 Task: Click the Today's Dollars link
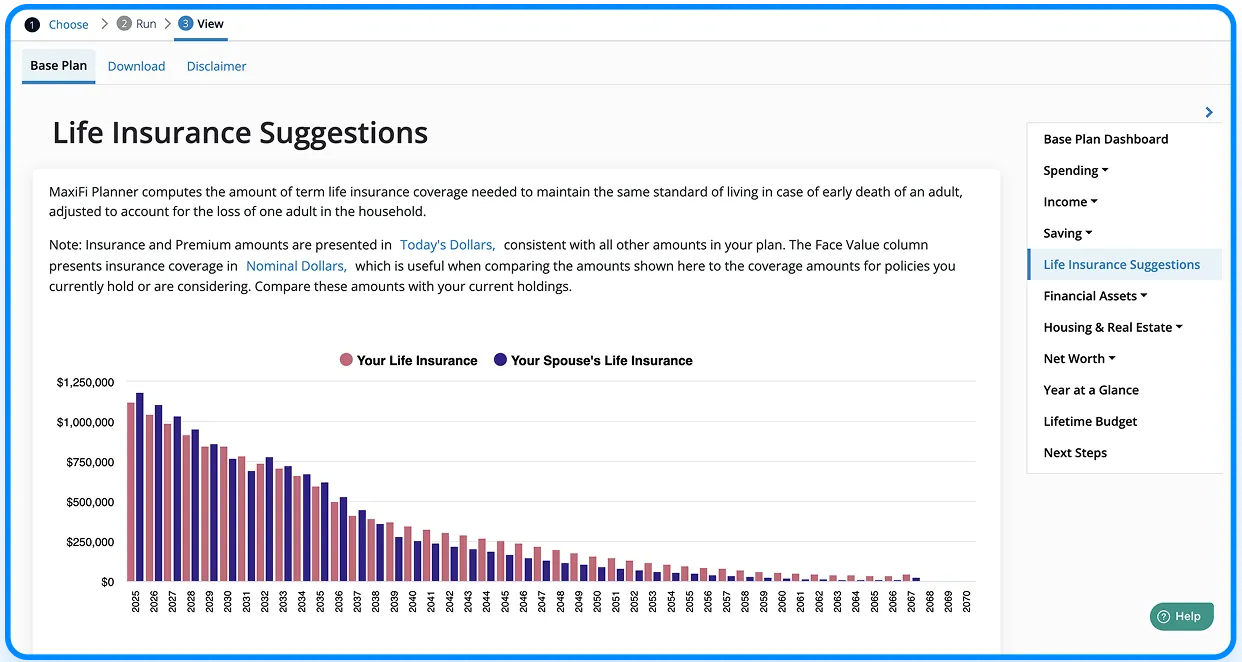447,244
